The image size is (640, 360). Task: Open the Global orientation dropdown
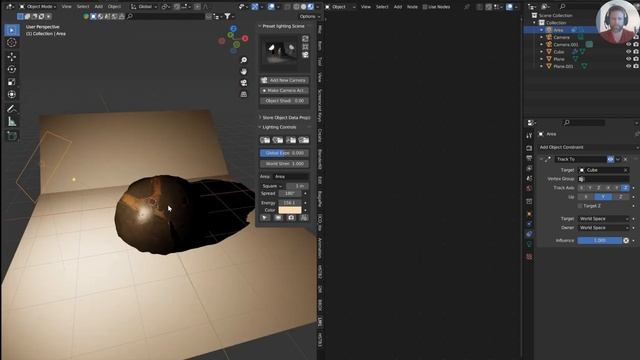[144, 7]
